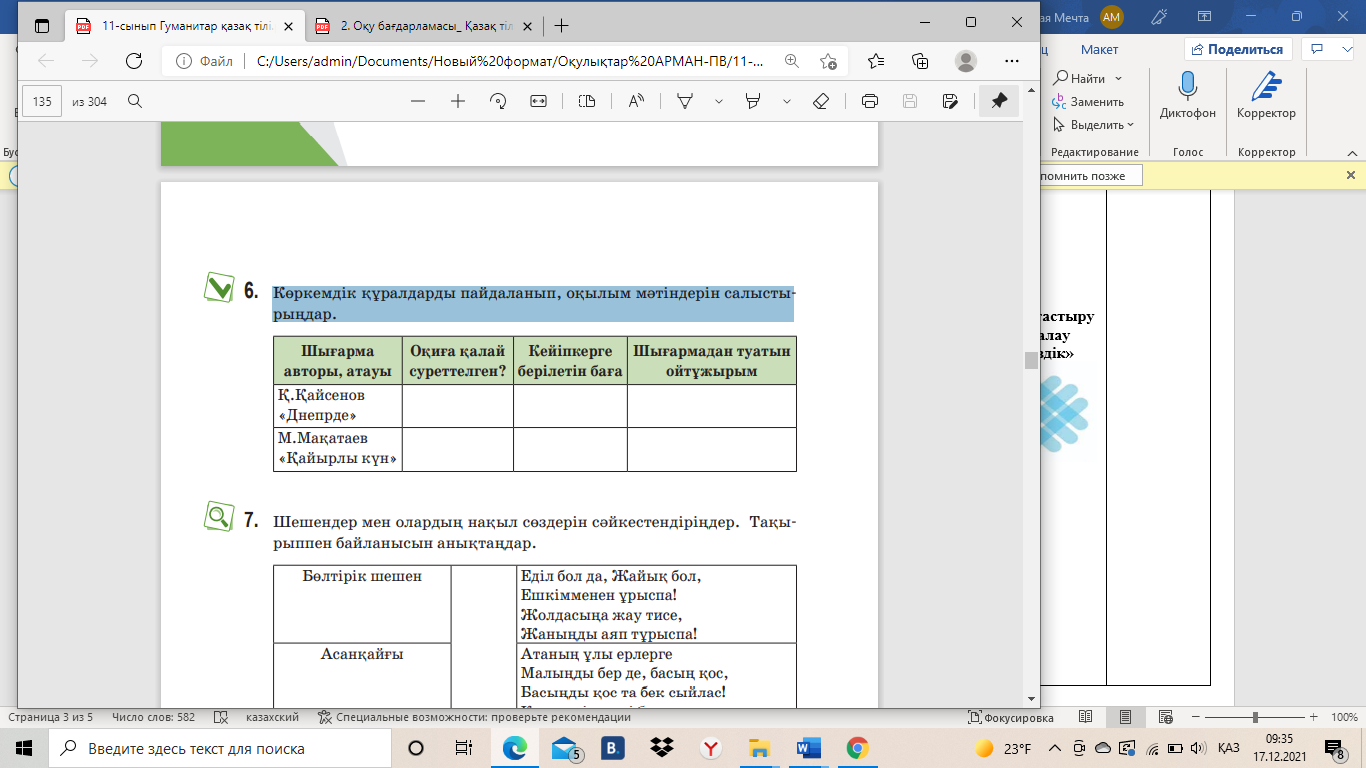
Task: Open the Макет ribbon tab
Action: pyautogui.click(x=1099, y=49)
